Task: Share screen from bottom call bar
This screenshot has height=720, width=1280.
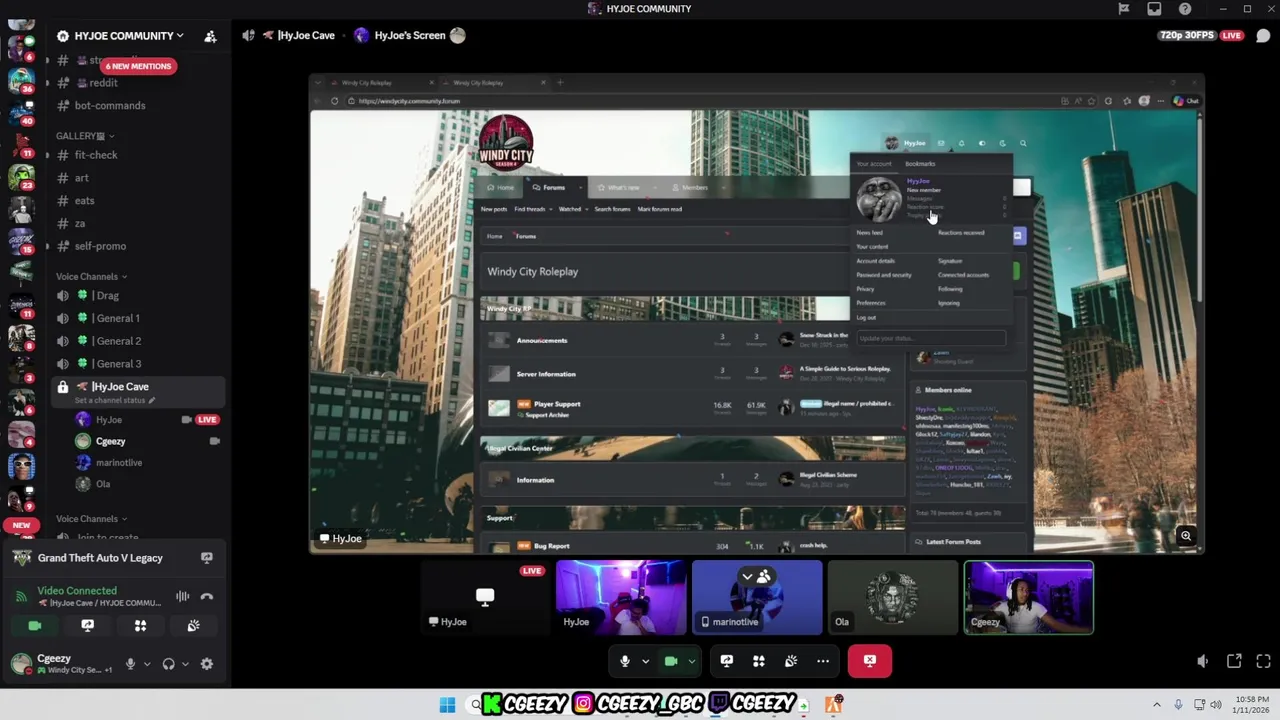Action: 727,661
